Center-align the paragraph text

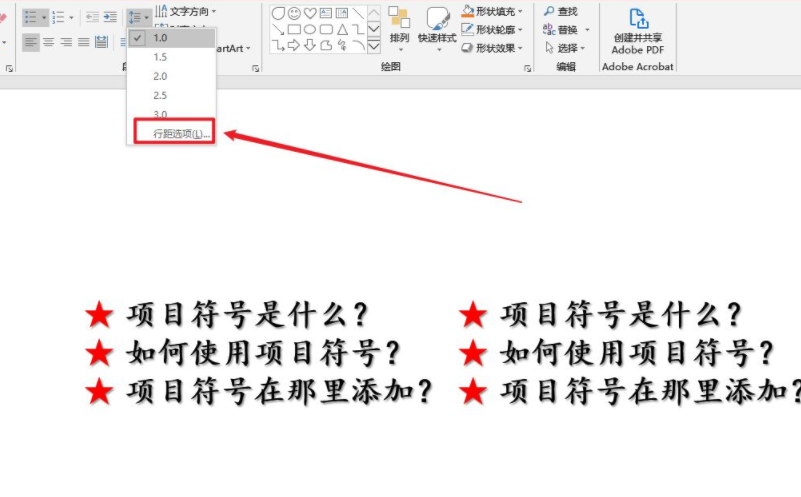(48, 42)
